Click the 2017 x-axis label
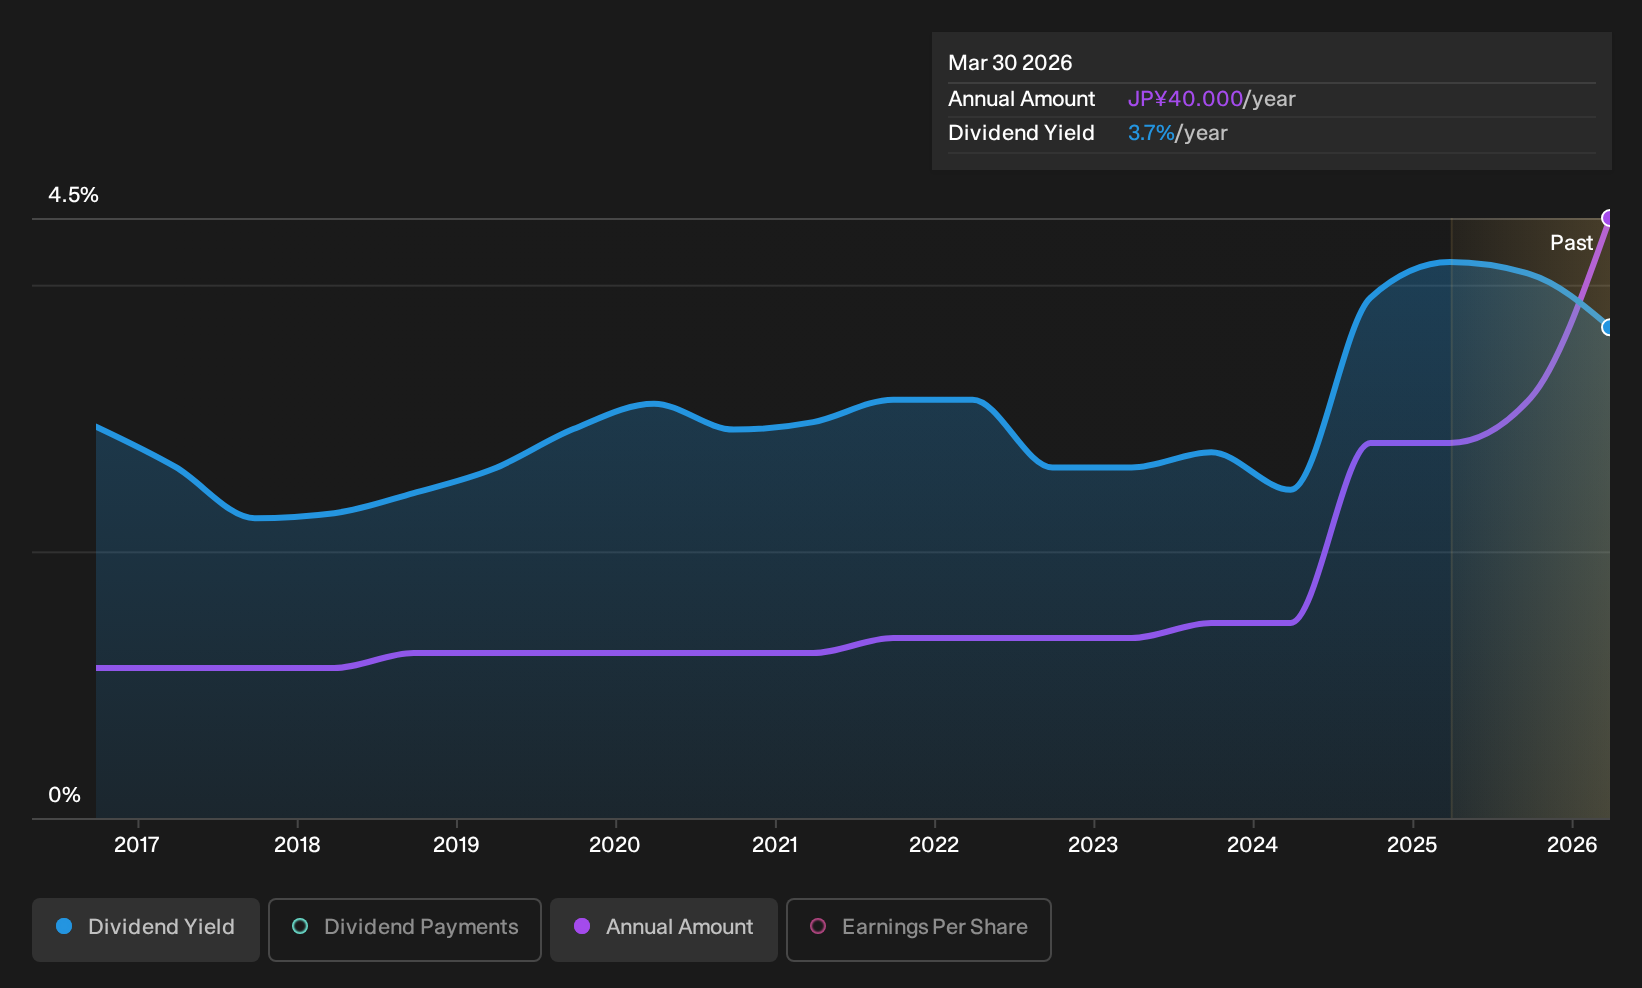This screenshot has width=1642, height=988. pos(137,845)
